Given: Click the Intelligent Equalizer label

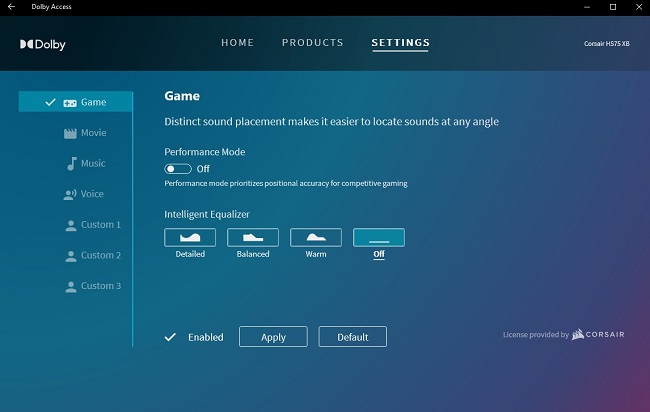Looking at the screenshot, I should (207, 214).
